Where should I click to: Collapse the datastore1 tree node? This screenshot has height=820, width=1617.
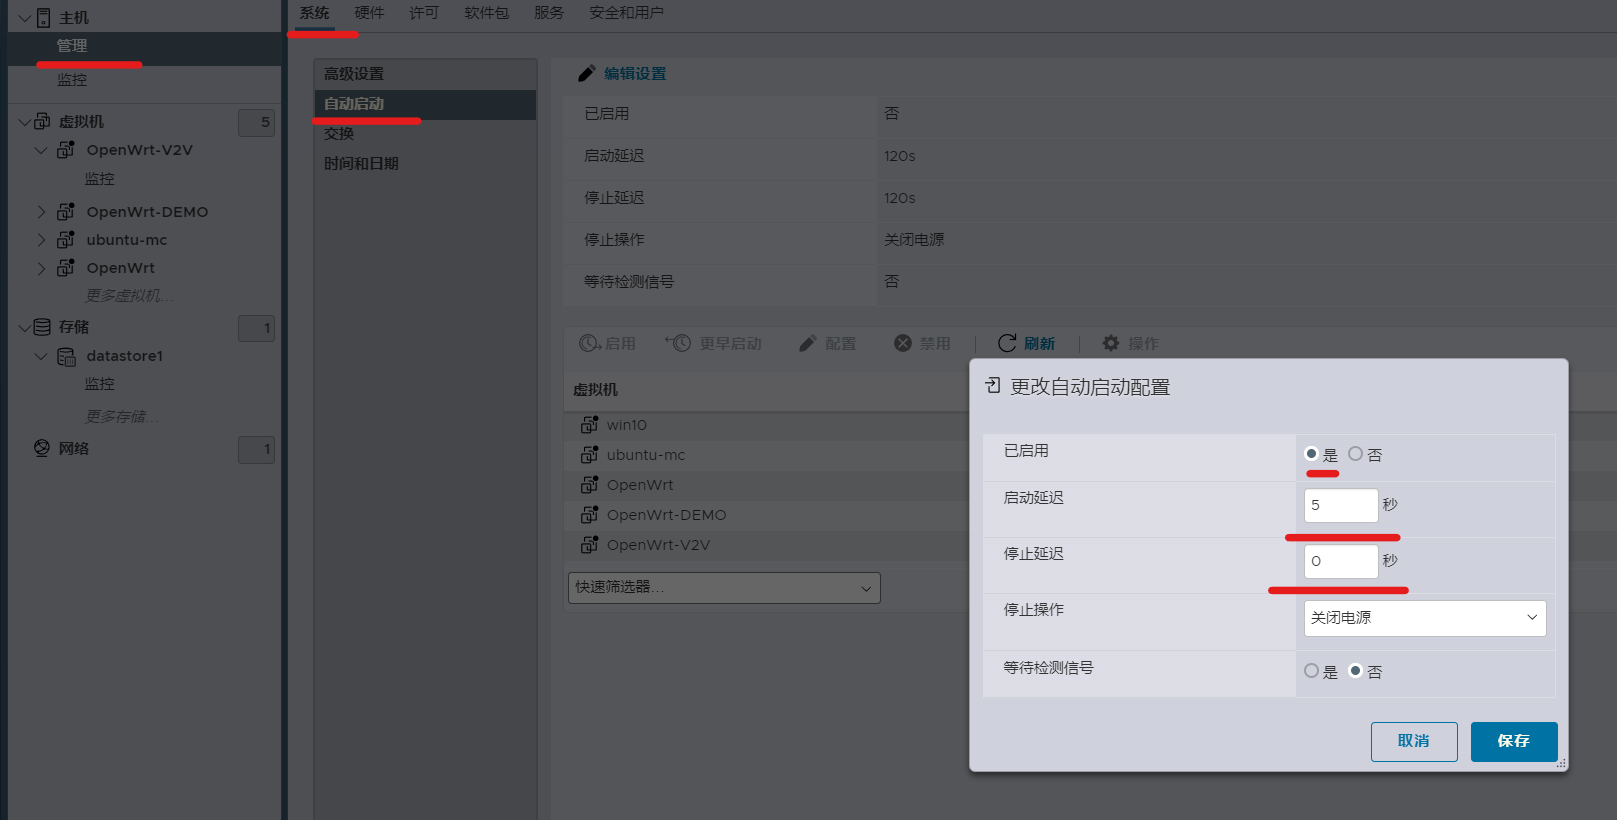click(x=41, y=356)
